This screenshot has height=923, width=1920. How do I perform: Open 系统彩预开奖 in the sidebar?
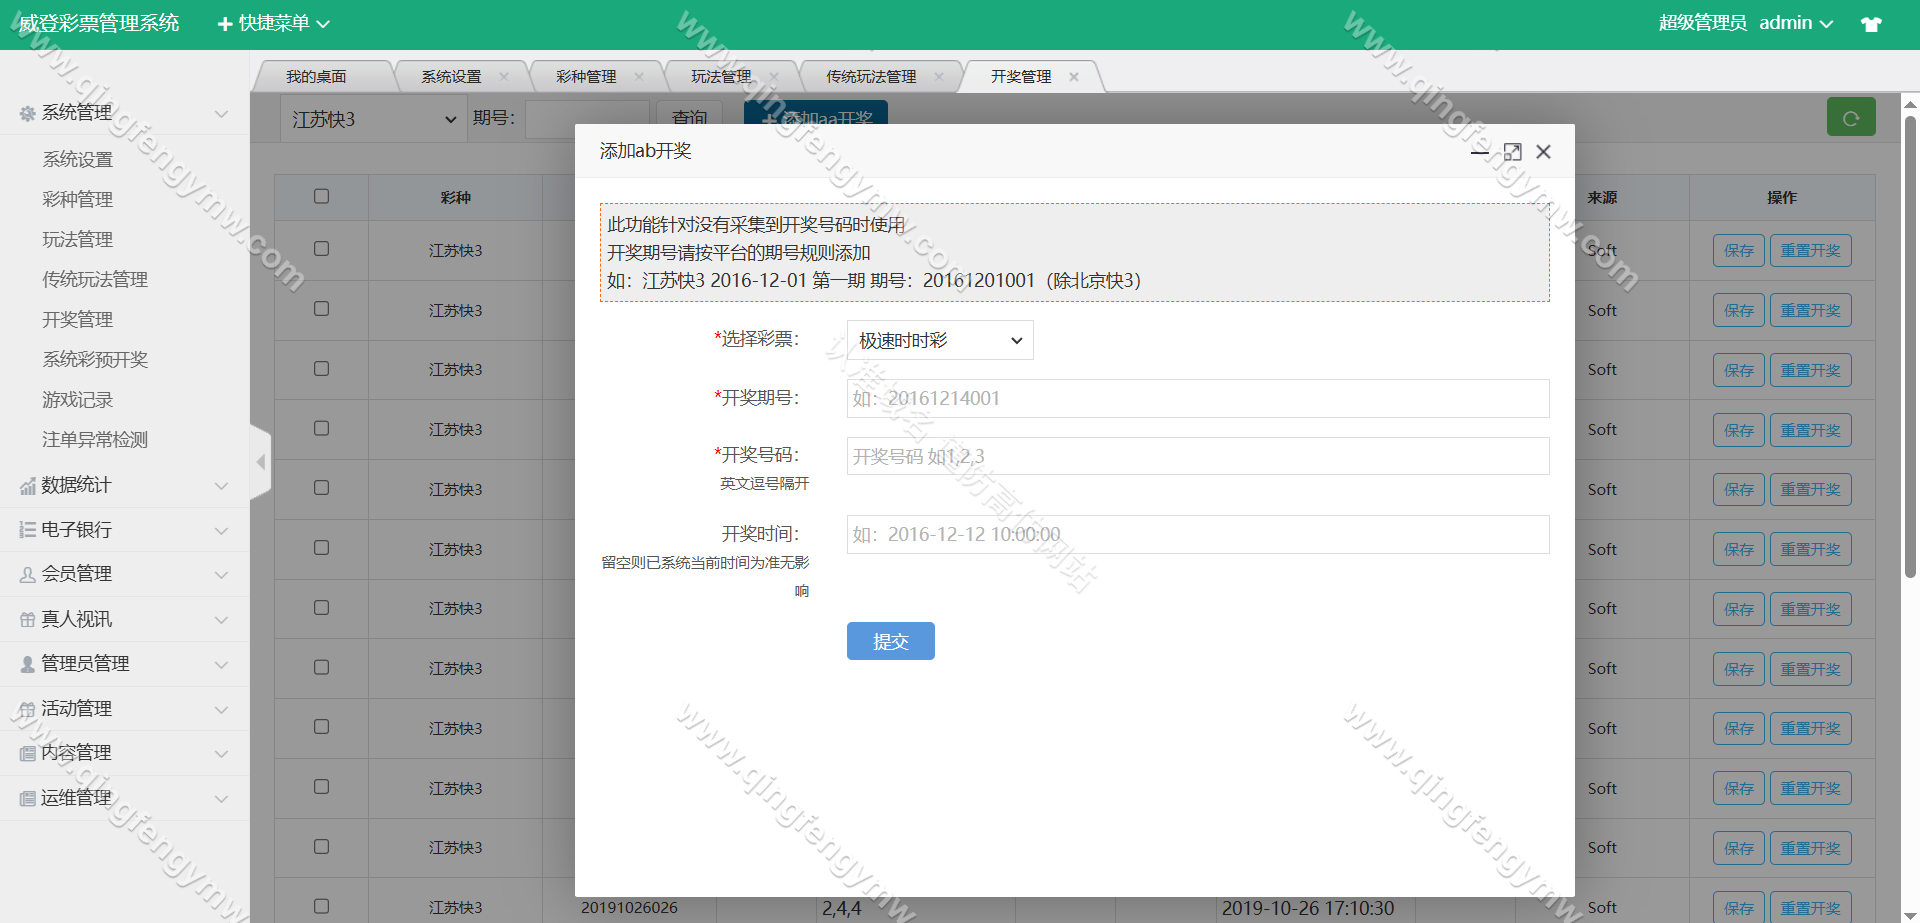pos(95,360)
